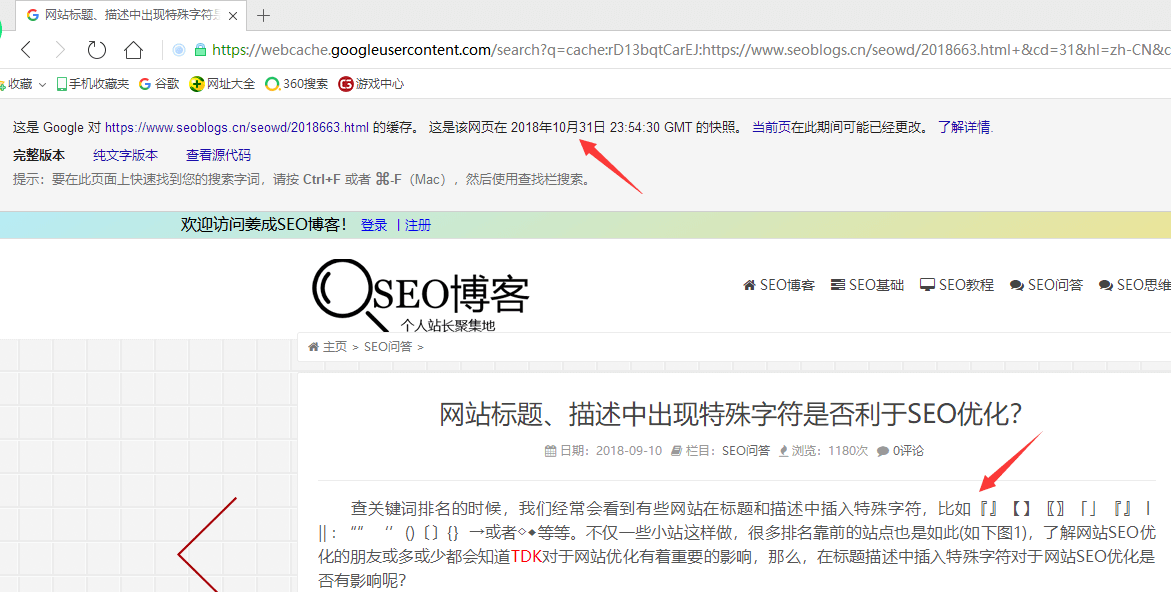Screen dimensions: 1171x592
Task: Switch to 纯文字版本 view
Action: click(125, 155)
